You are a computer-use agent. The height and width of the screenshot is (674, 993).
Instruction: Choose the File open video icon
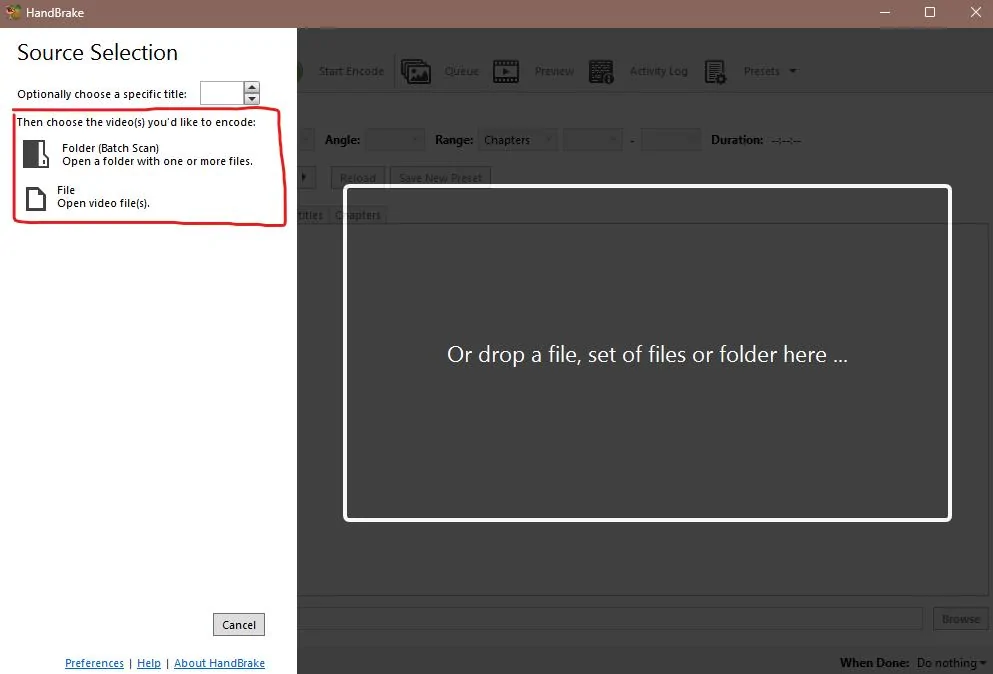click(35, 198)
